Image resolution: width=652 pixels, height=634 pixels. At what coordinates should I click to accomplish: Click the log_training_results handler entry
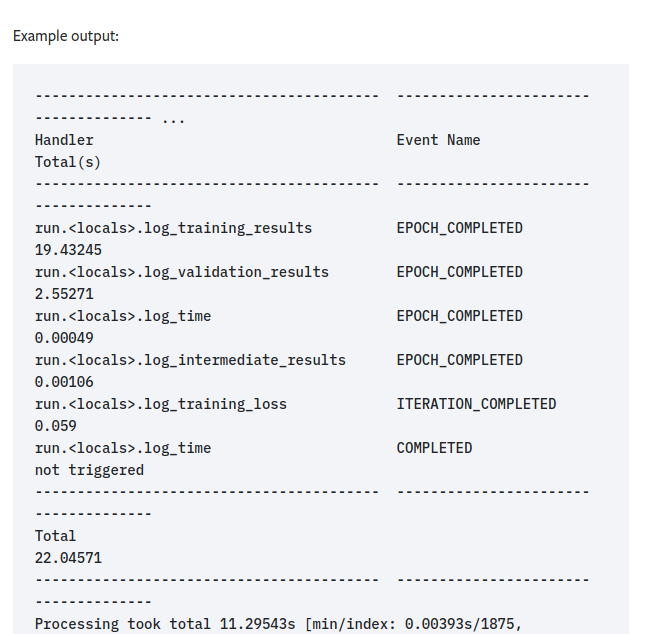pyautogui.click(x=173, y=228)
